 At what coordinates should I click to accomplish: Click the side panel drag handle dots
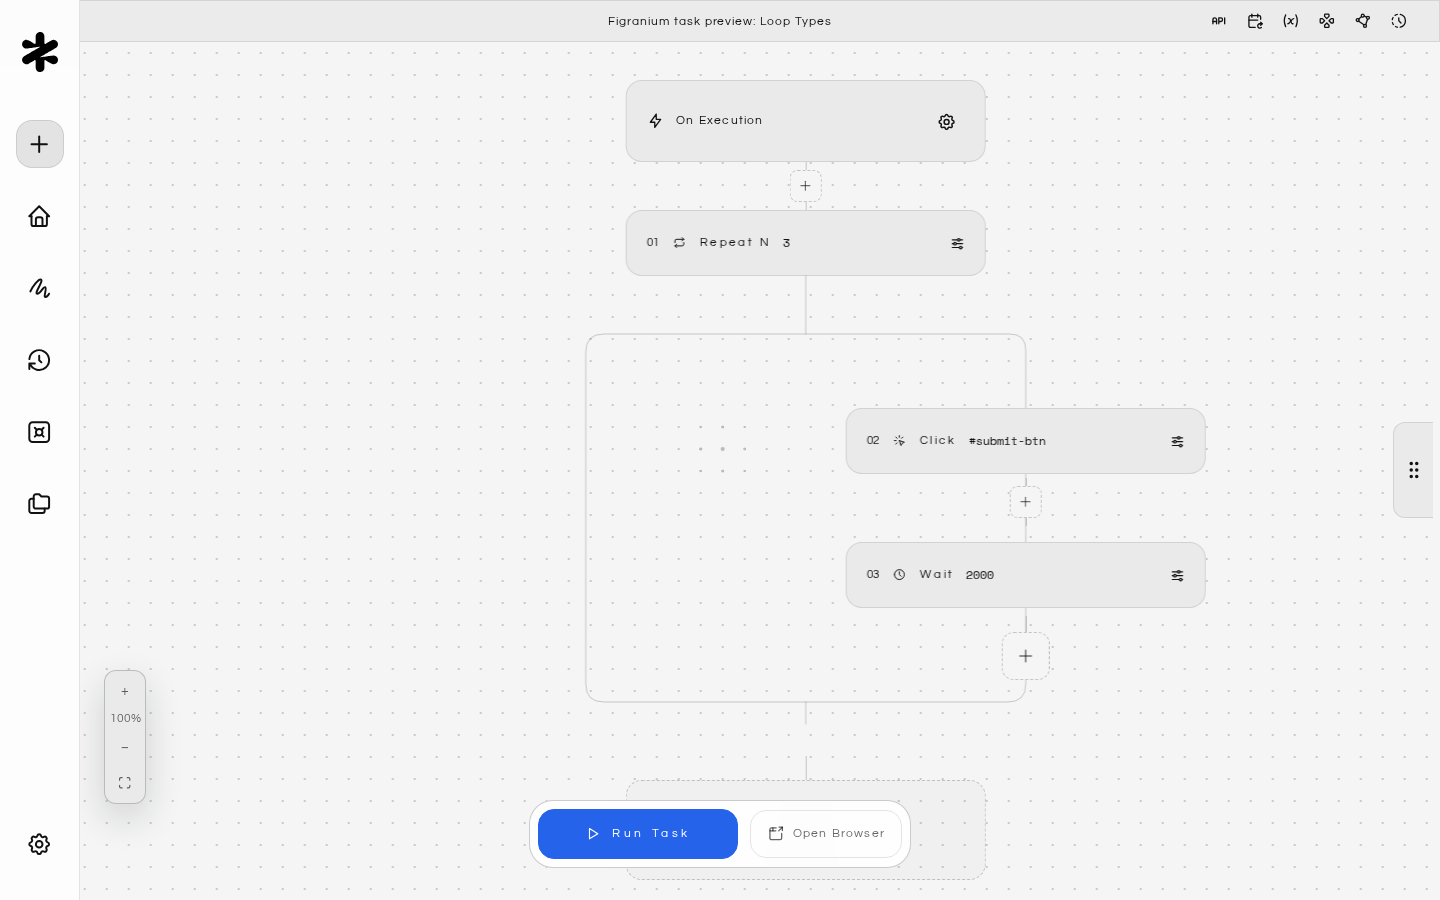(1414, 470)
